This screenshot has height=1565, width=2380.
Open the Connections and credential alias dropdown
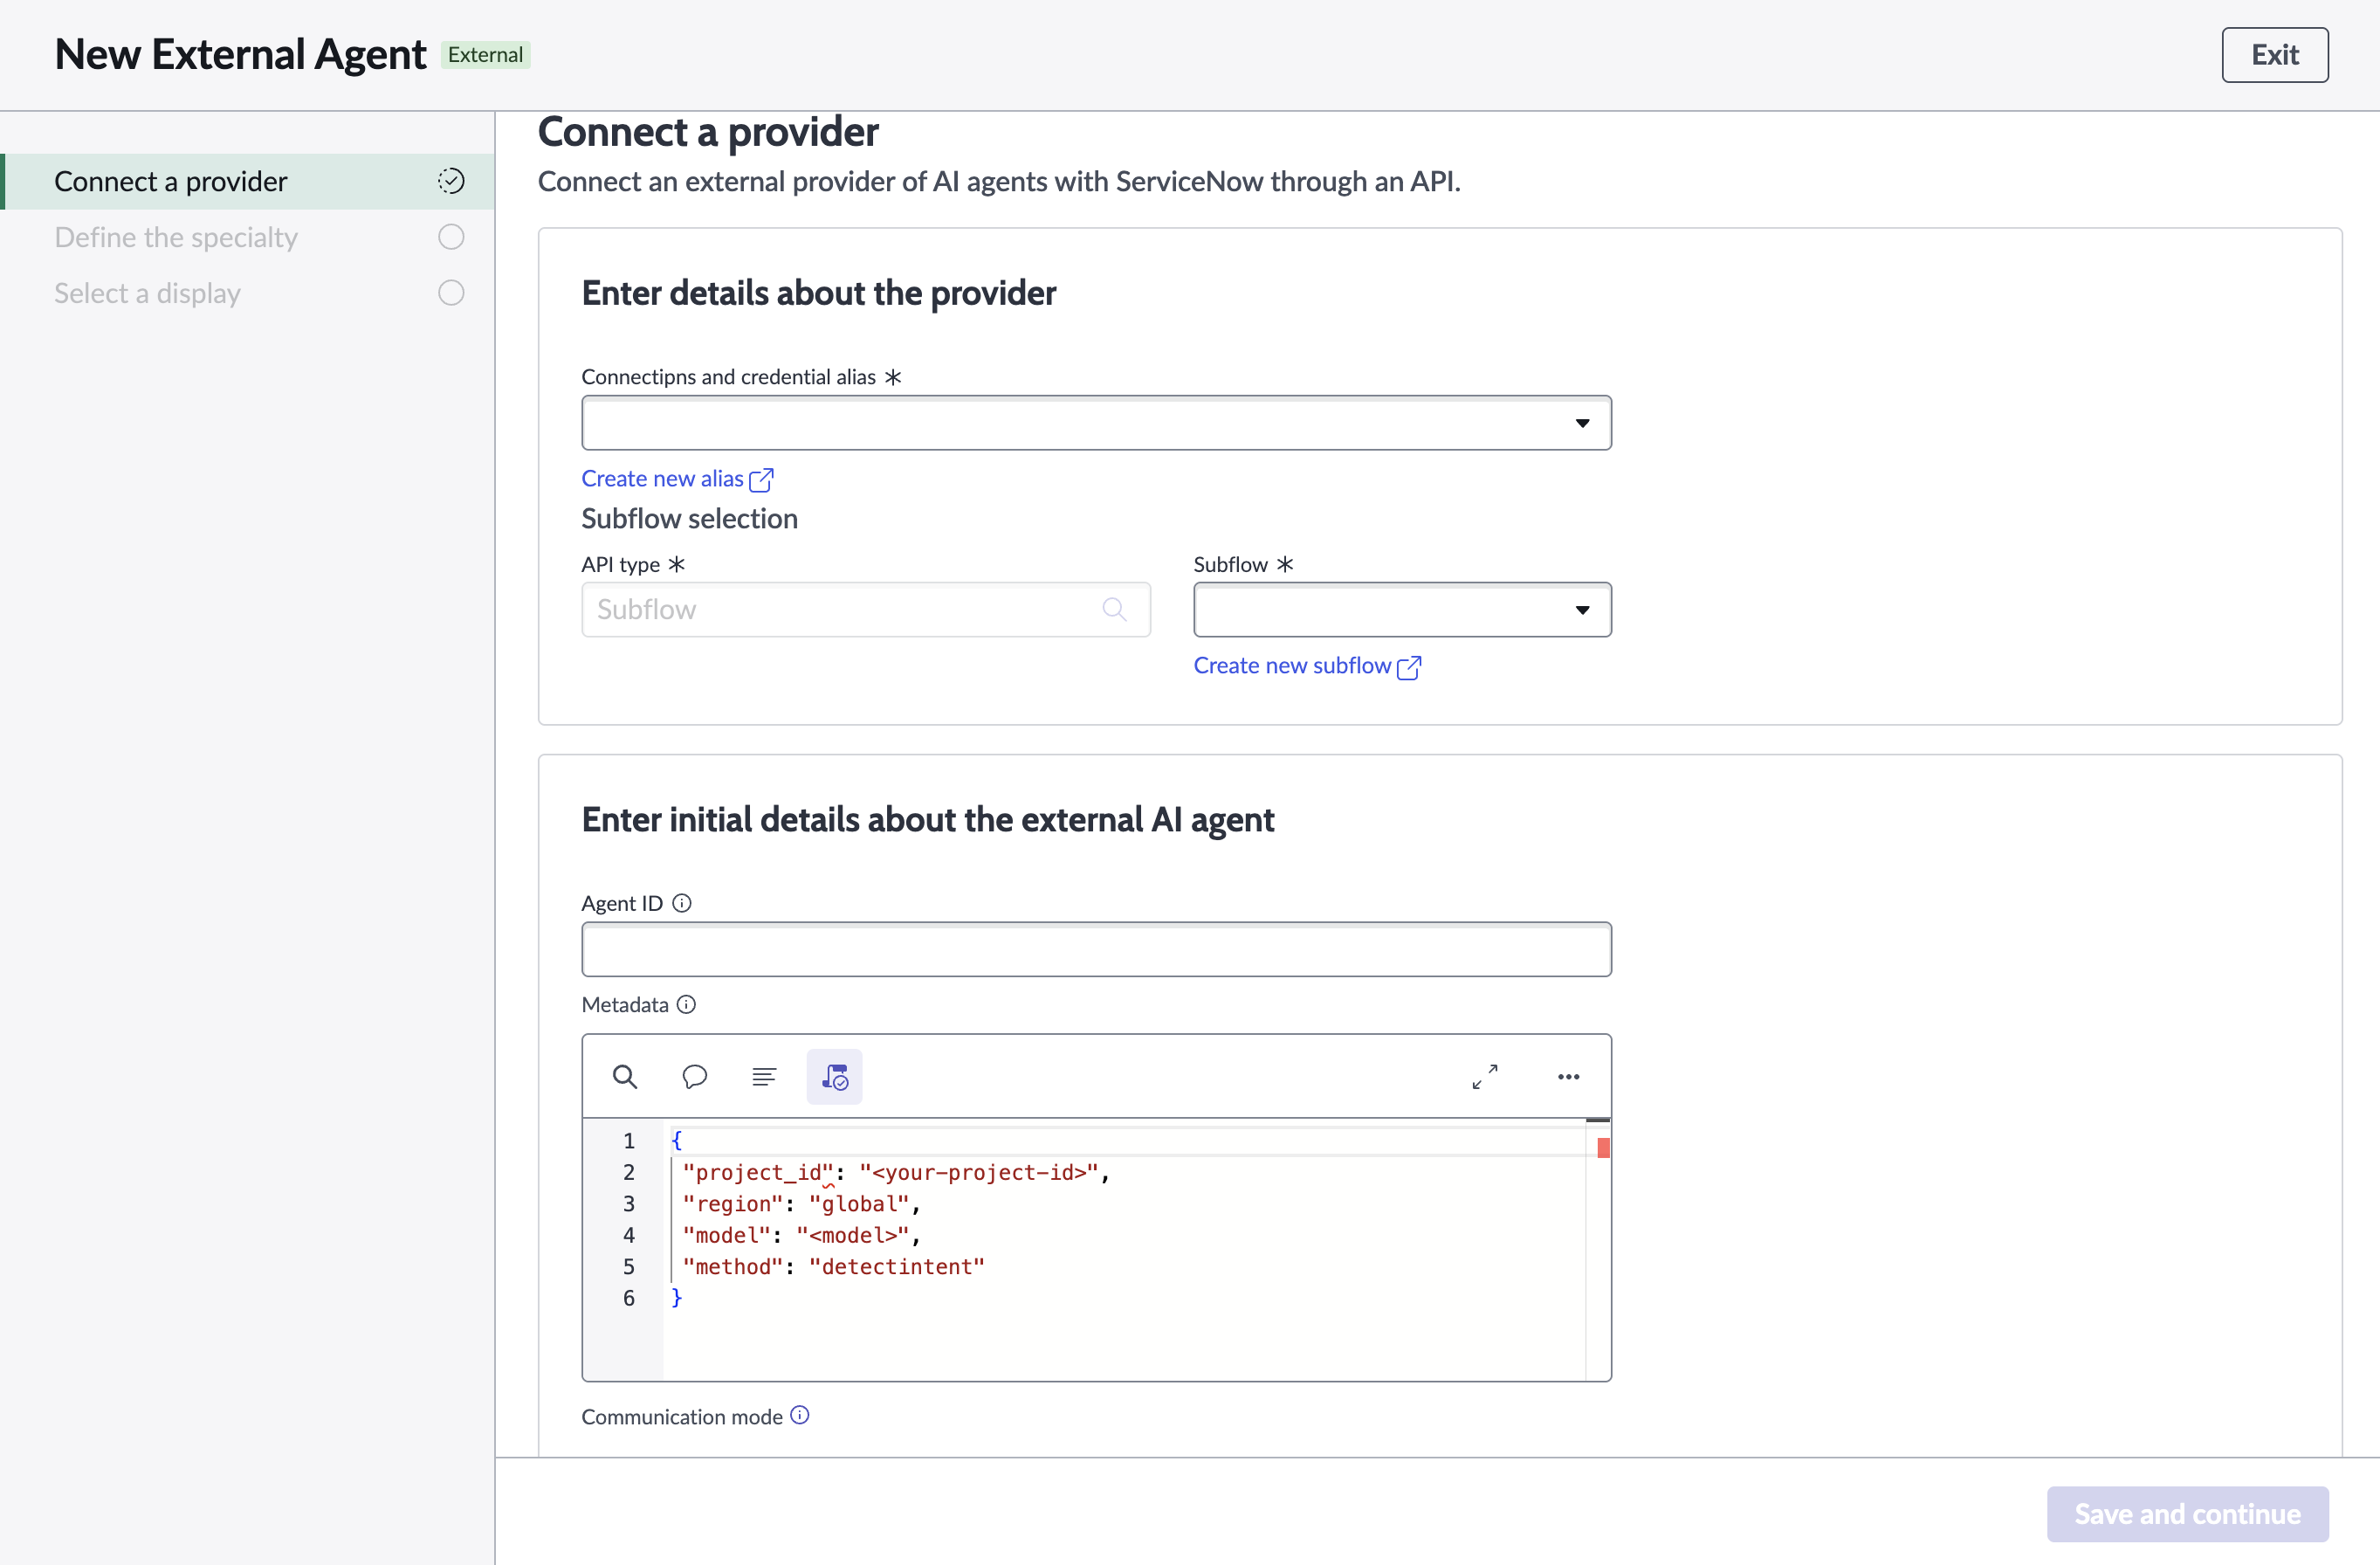pyautogui.click(x=1096, y=423)
